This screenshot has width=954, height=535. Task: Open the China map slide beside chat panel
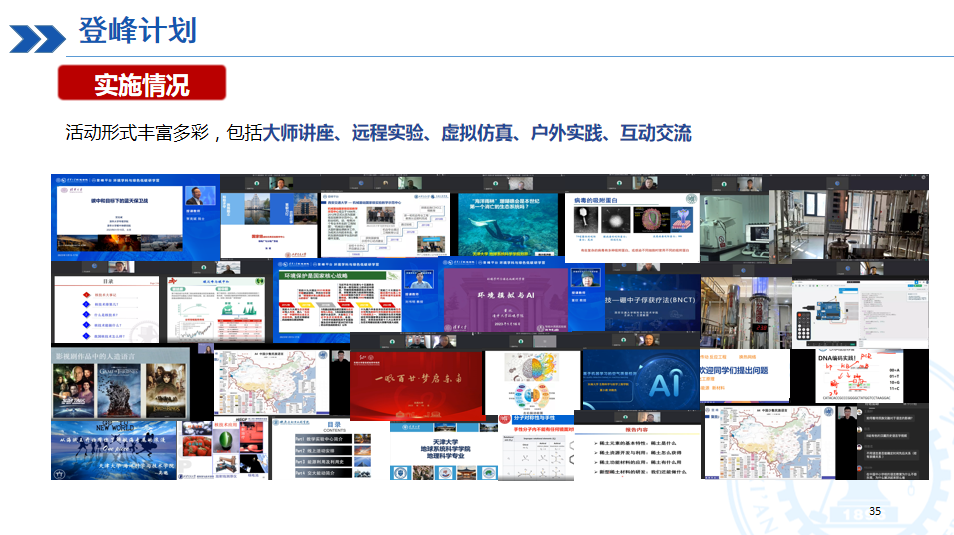pyautogui.click(x=770, y=442)
